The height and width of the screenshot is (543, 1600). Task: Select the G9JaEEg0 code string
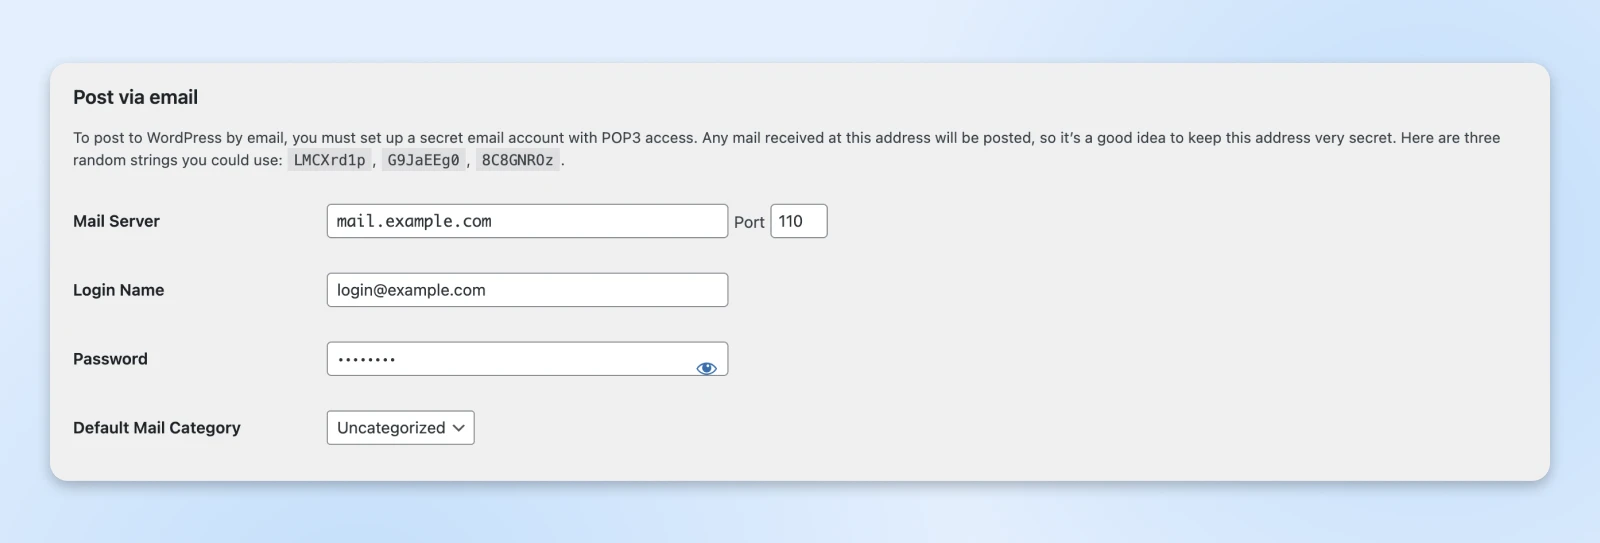coord(423,160)
